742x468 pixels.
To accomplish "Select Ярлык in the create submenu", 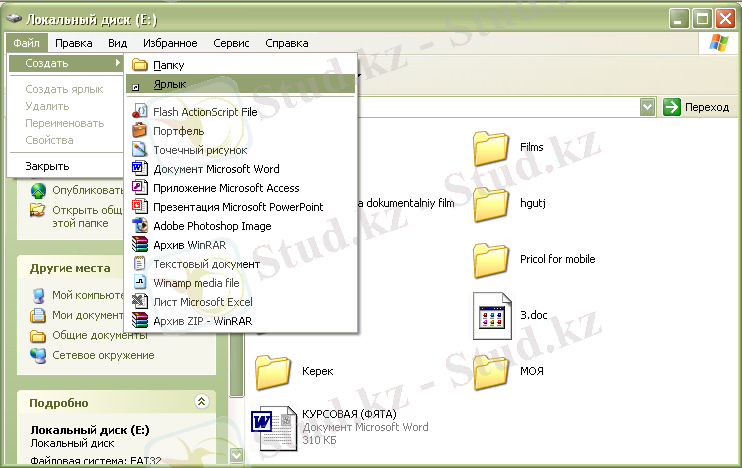I will [169, 85].
